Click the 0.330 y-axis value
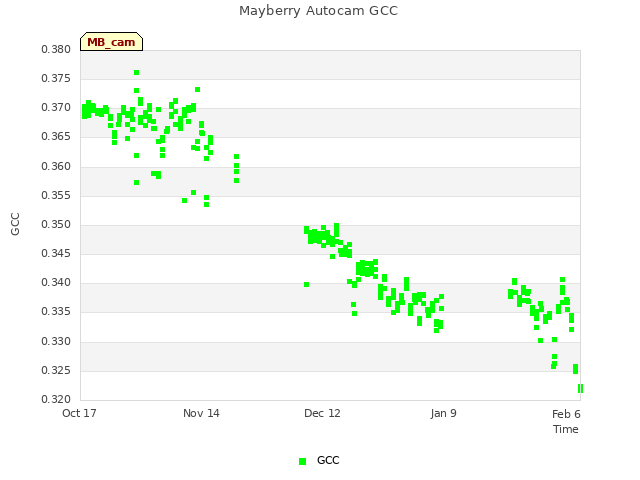 (x=56, y=342)
